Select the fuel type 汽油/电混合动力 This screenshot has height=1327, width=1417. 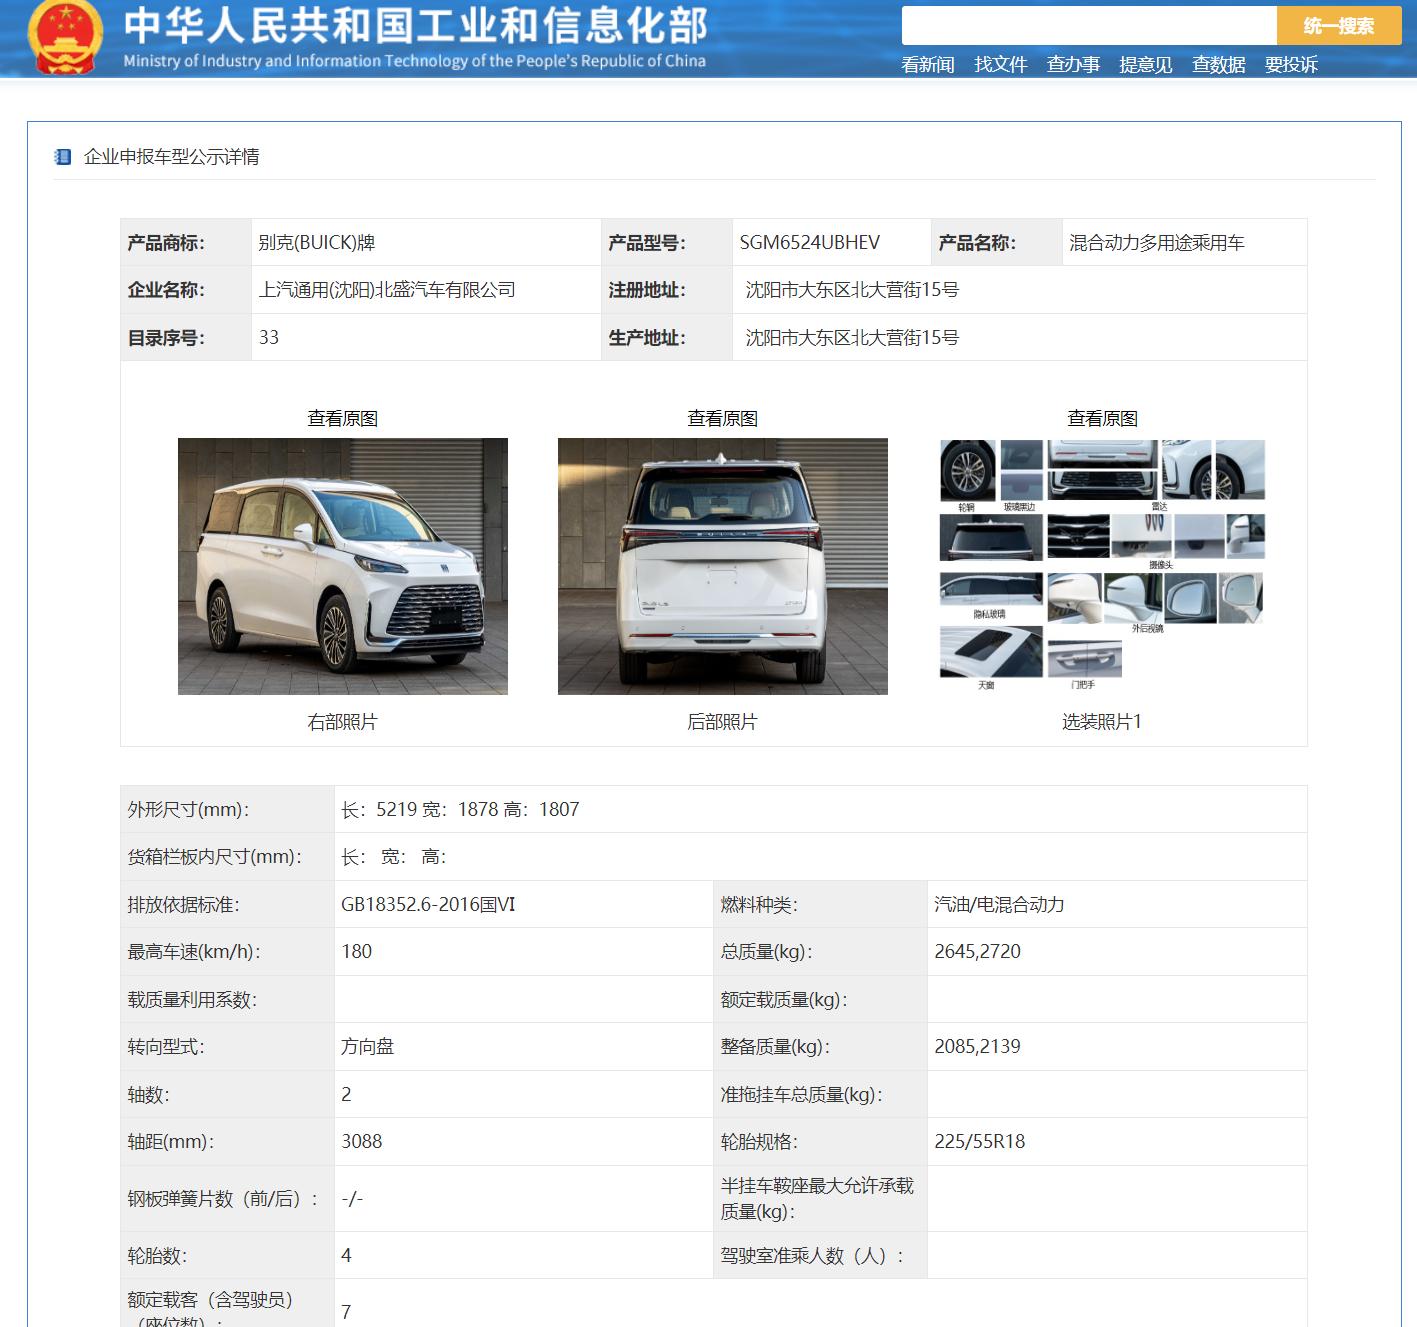click(x=999, y=905)
